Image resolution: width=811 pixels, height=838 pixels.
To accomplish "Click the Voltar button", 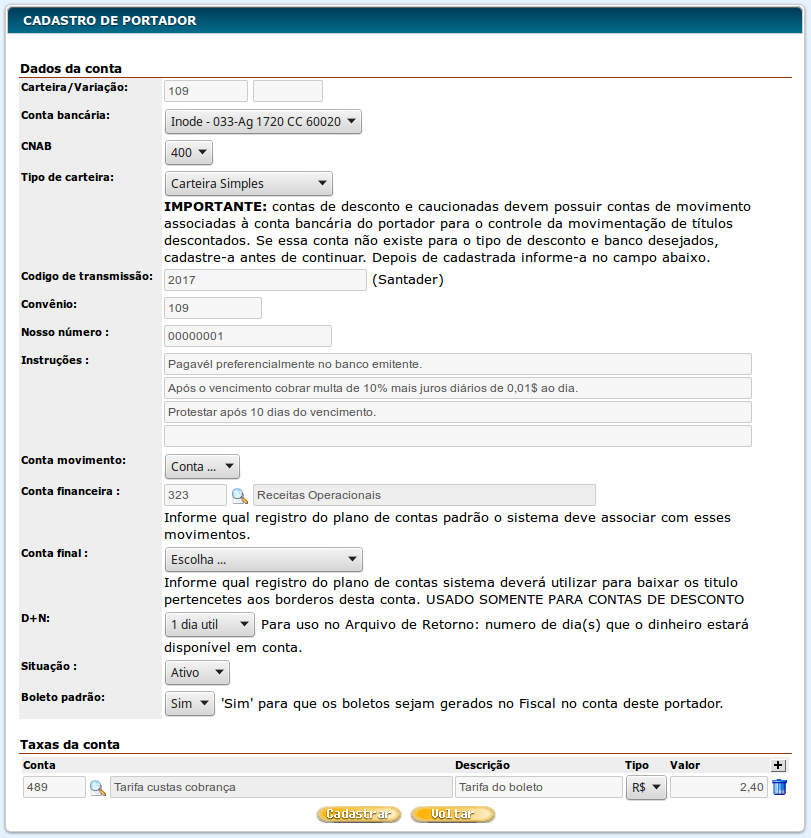I will coord(453,815).
